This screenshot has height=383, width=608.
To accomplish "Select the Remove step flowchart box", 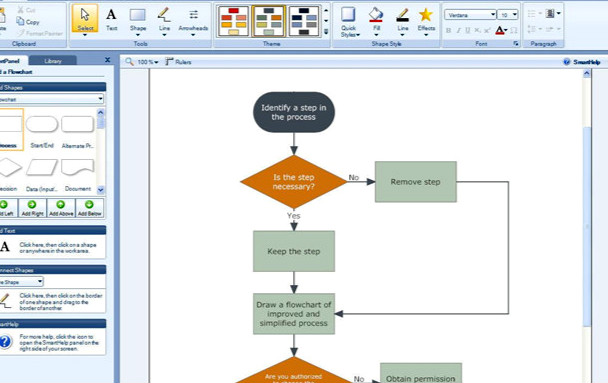I will [x=416, y=182].
